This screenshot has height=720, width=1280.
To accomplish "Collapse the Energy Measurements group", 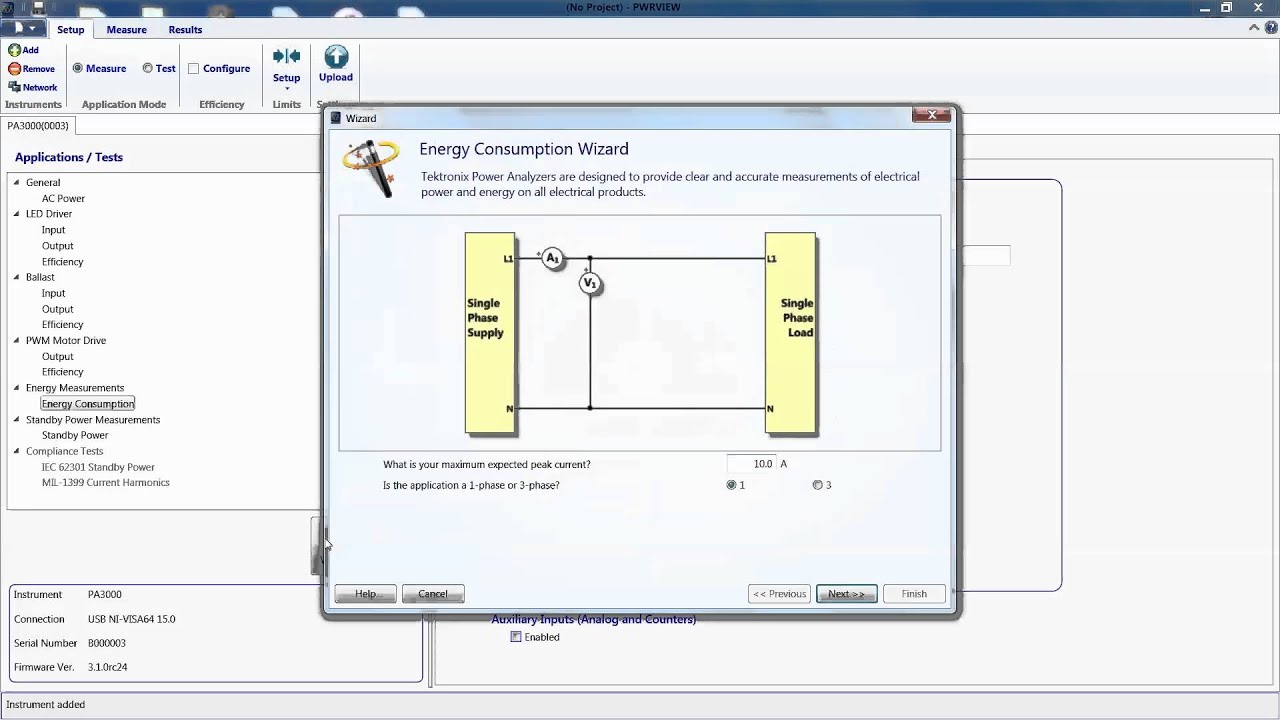I will (x=16, y=388).
